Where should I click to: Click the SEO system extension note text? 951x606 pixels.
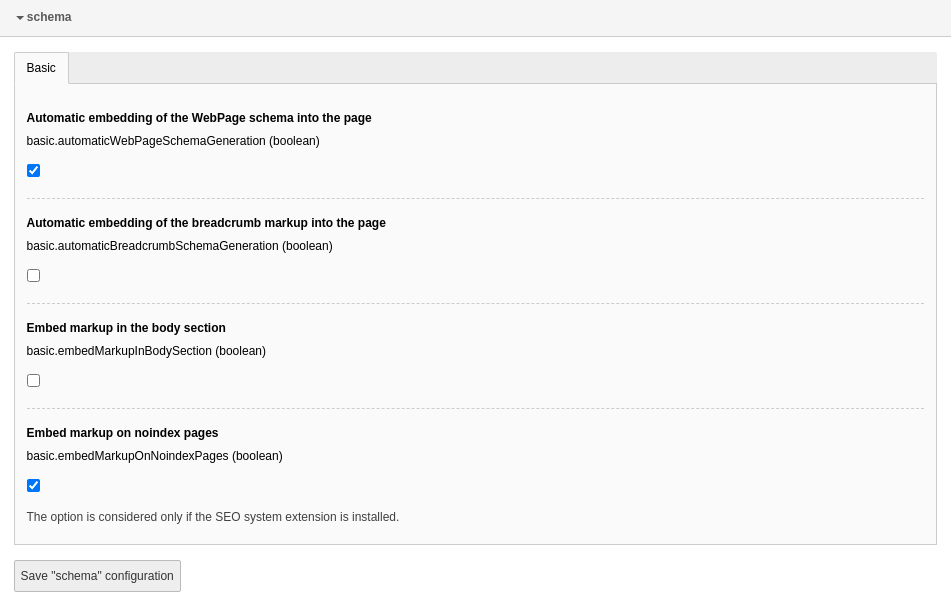(212, 517)
